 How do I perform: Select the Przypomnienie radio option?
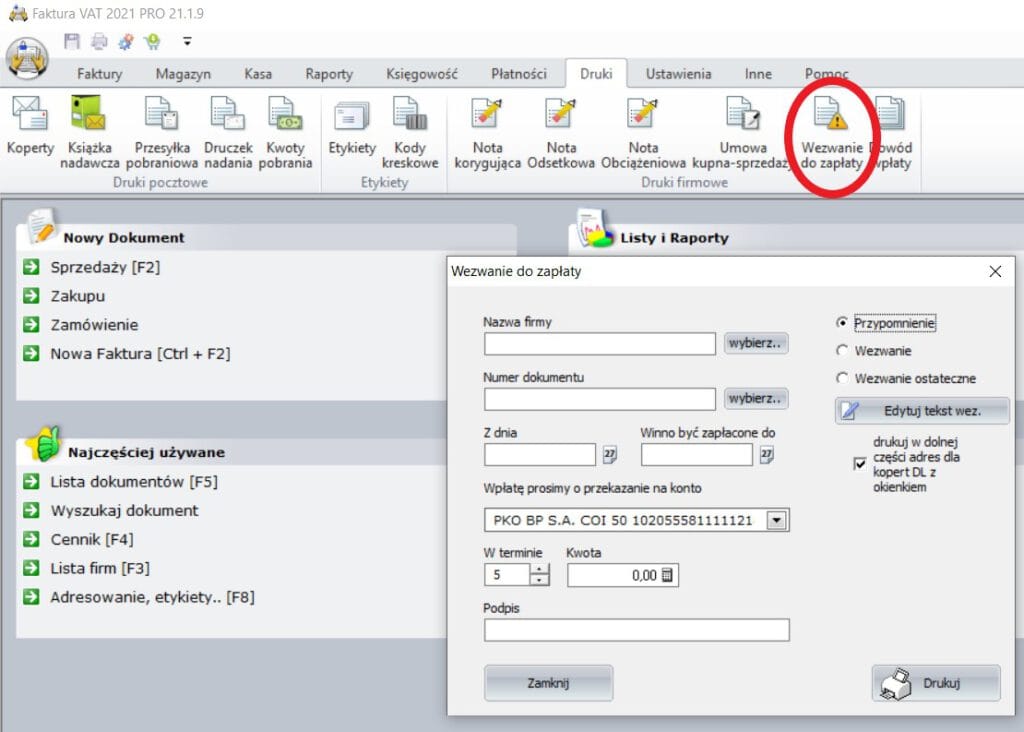coord(842,323)
